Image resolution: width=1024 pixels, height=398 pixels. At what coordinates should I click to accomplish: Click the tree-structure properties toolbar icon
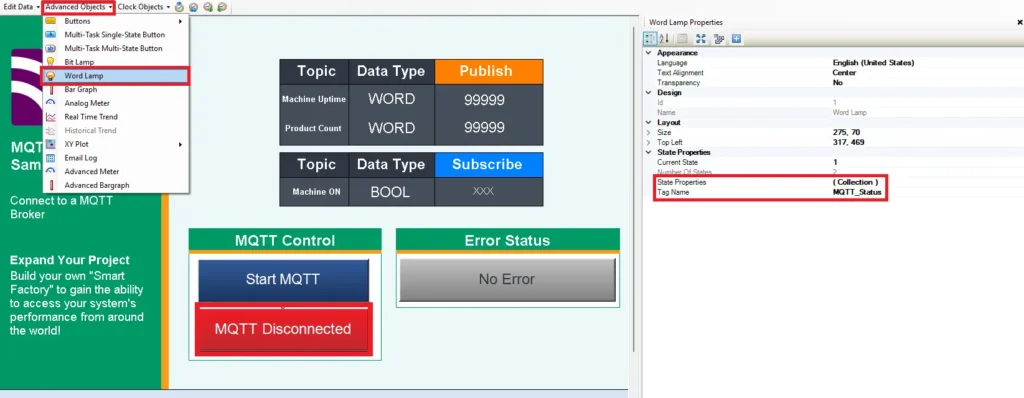(719, 39)
